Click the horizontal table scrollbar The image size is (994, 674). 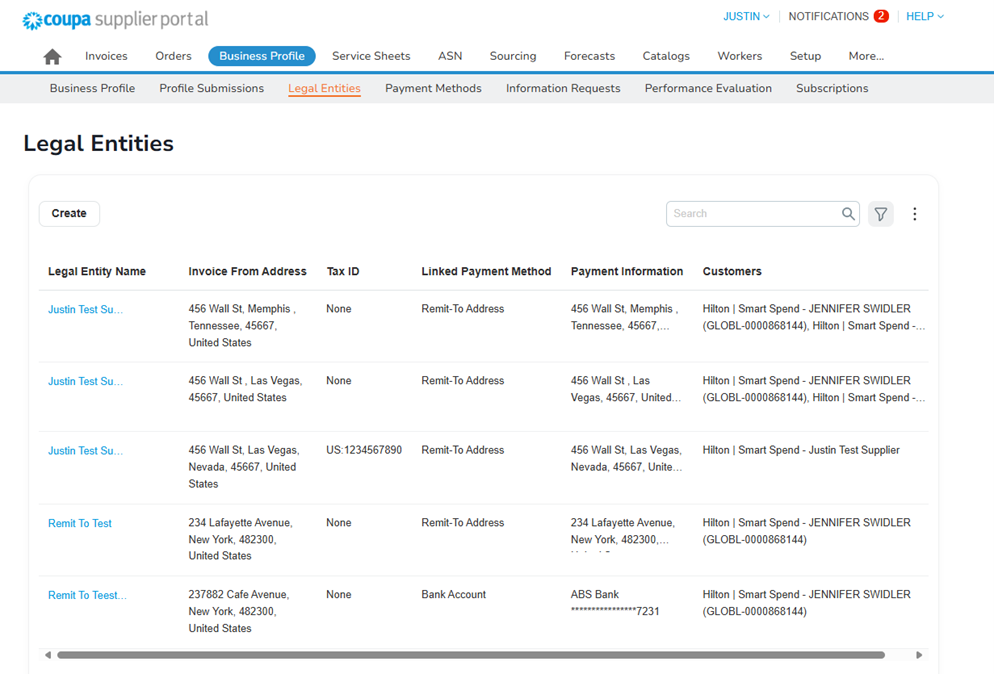[x=470, y=655]
